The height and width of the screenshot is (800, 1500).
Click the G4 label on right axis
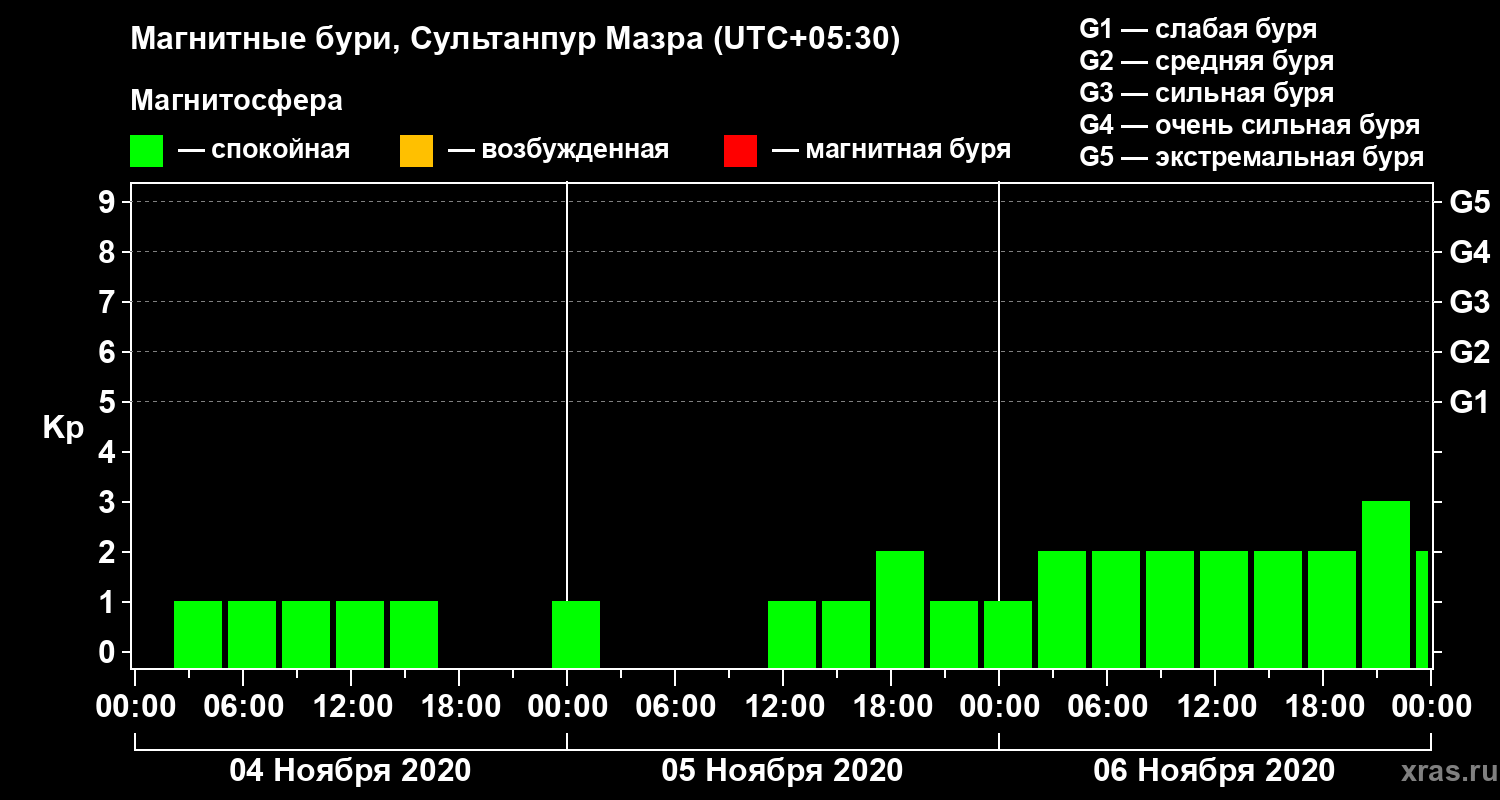(x=1470, y=252)
